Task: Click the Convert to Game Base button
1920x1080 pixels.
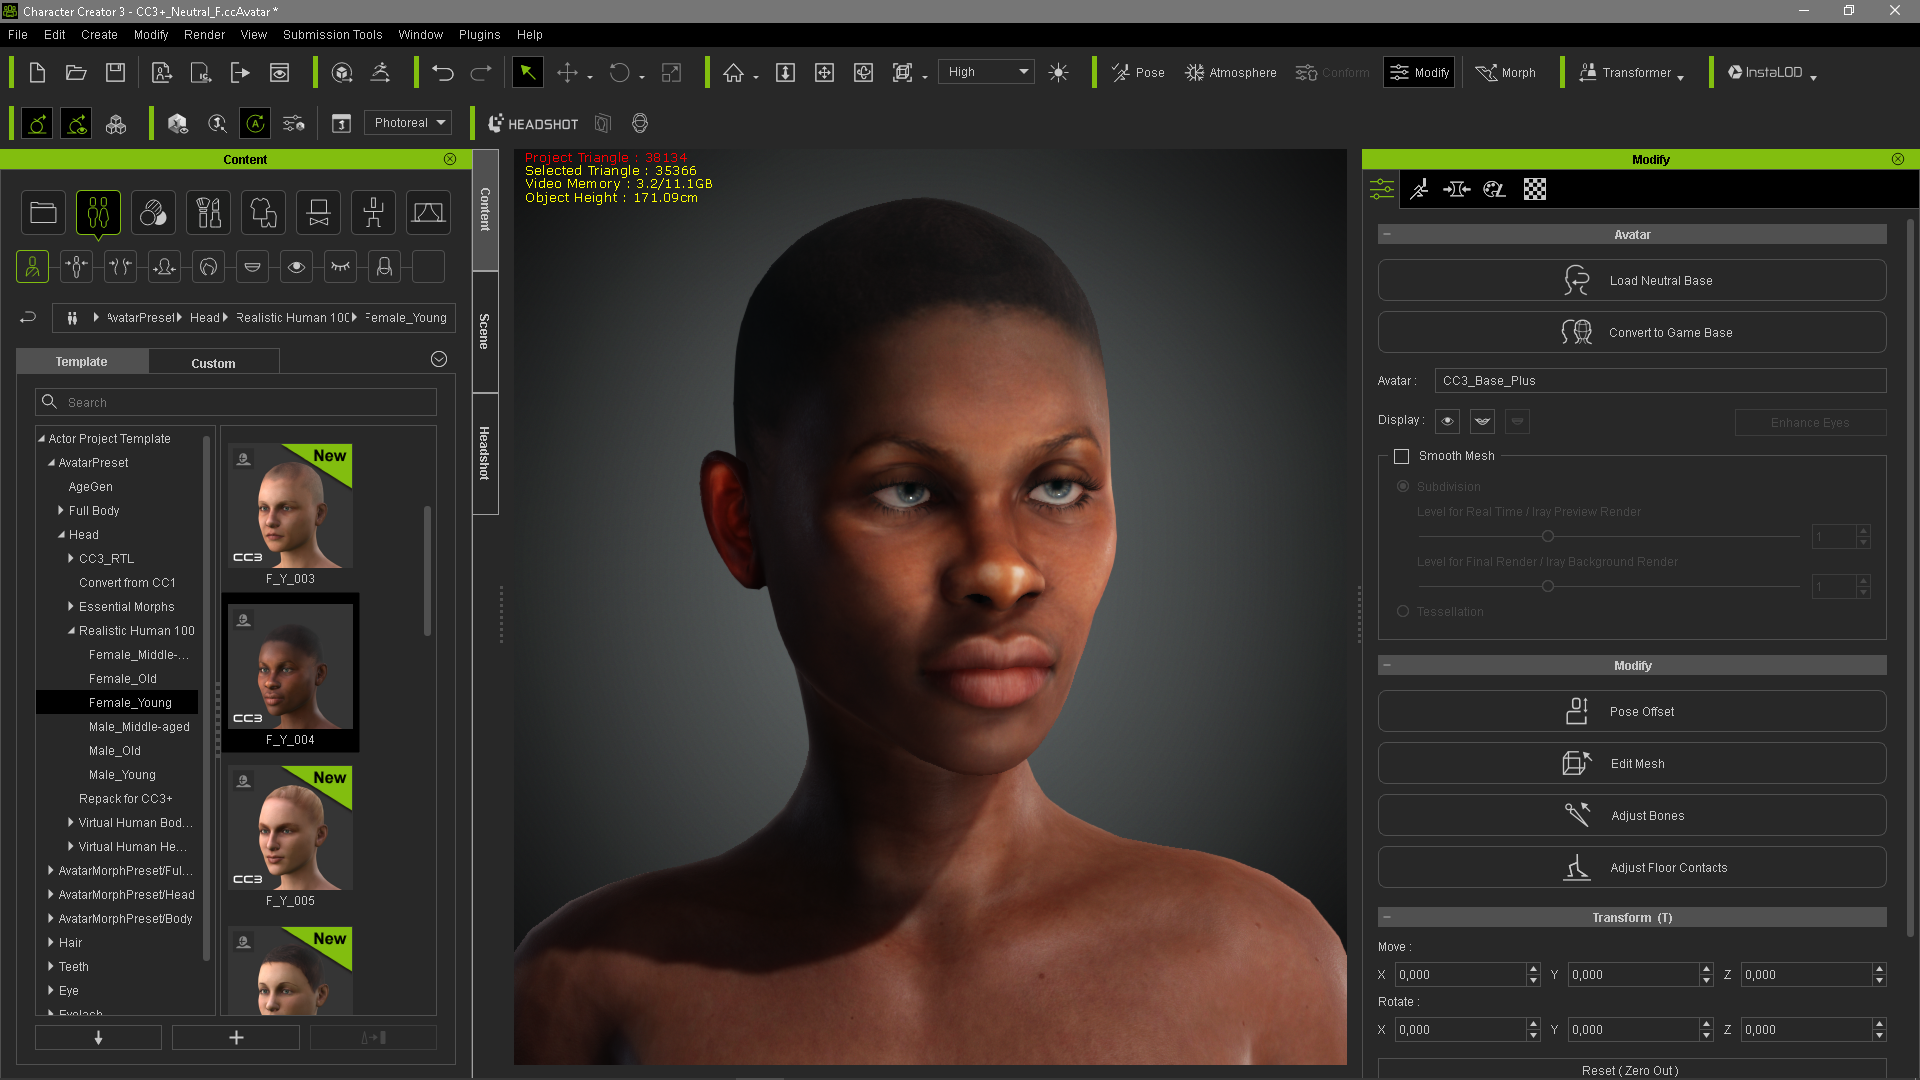Action: coord(1632,332)
